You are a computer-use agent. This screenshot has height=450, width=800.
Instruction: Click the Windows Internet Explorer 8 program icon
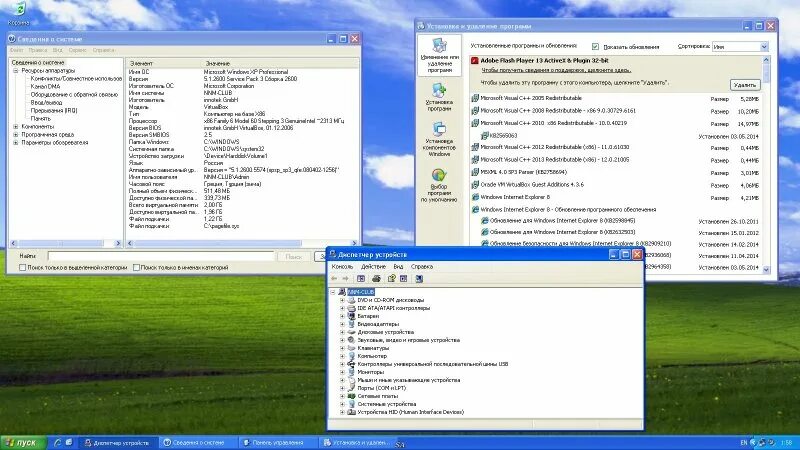[x=475, y=197]
